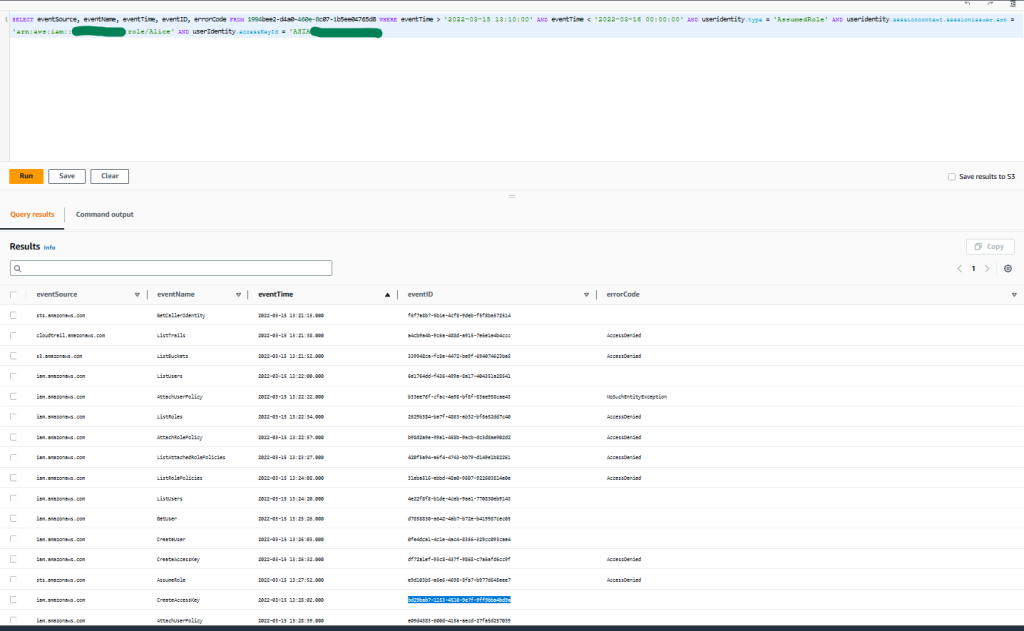This screenshot has height=631, width=1024.
Task: Open the filter icon on eventName column
Action: pyautogui.click(x=239, y=294)
